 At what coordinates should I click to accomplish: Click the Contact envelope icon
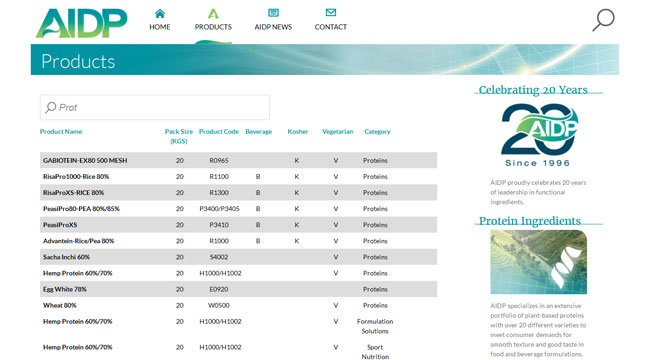pyautogui.click(x=331, y=12)
